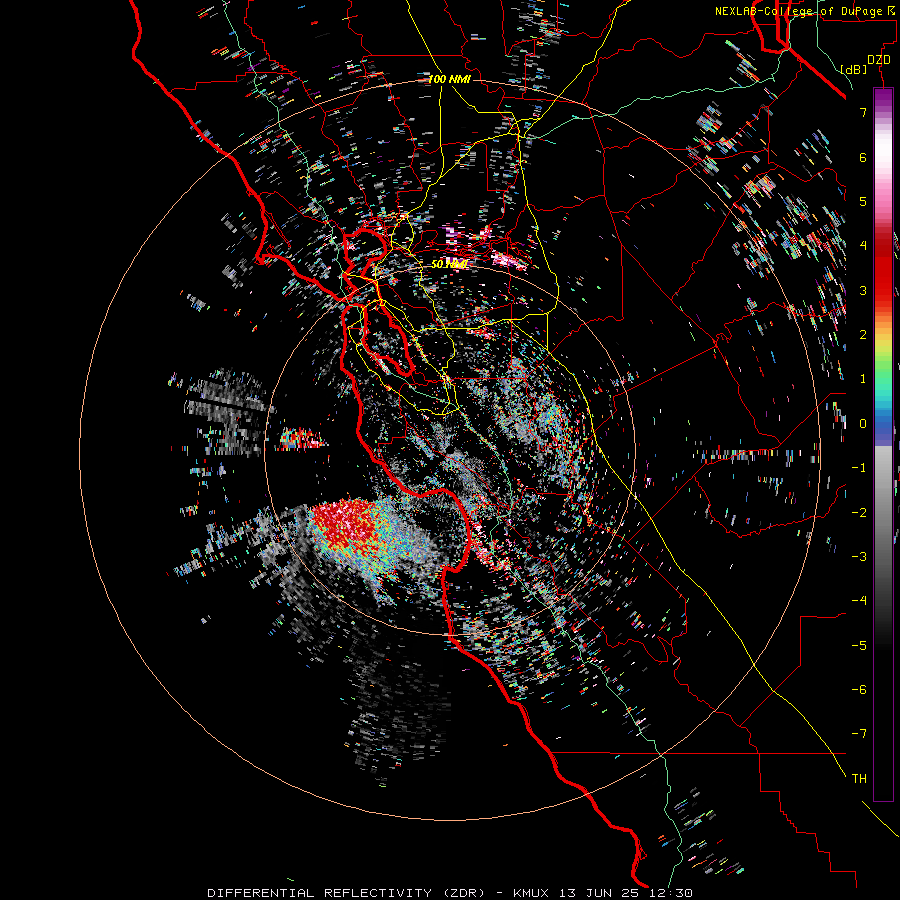Viewport: 900px width, 900px height.
Task: Click the "-3" value on the color scale
Action: click(859, 557)
